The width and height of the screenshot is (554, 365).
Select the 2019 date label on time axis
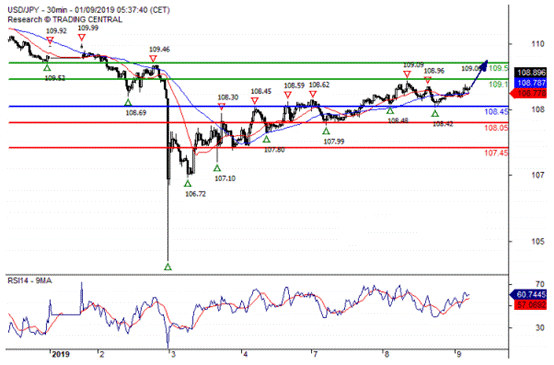click(60, 354)
